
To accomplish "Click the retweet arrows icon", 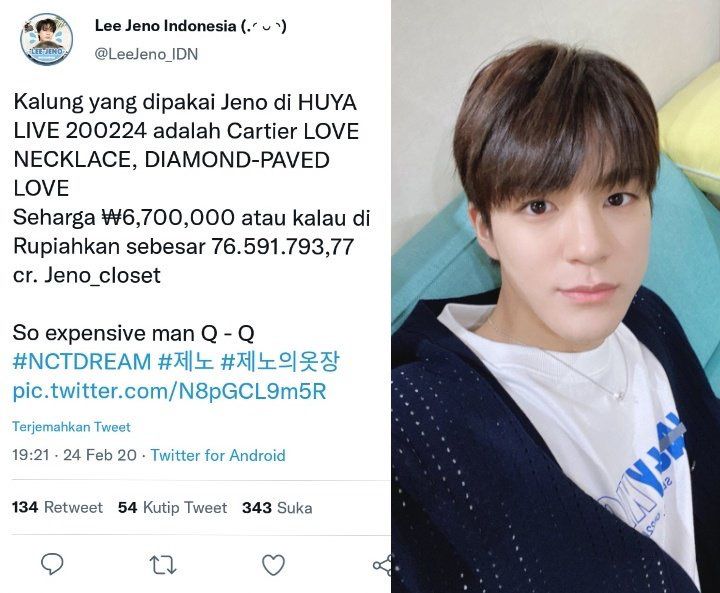I will click(x=163, y=565).
